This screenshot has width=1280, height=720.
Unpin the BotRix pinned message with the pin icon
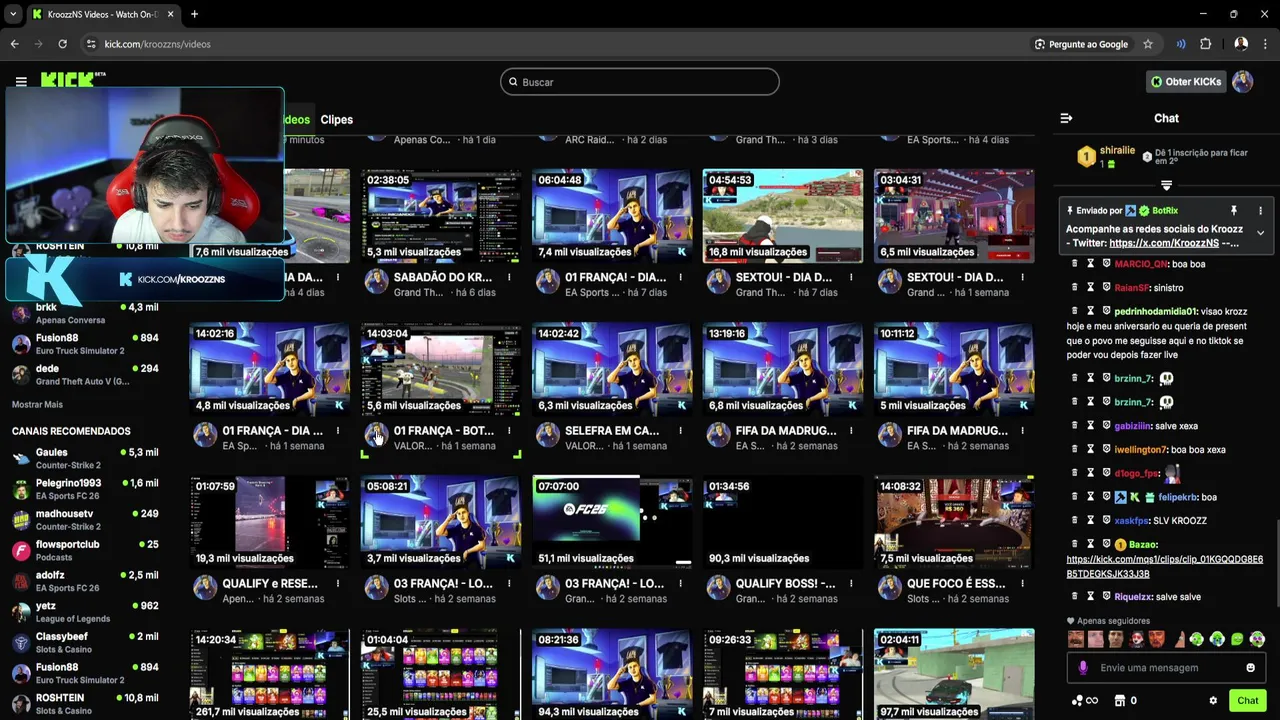click(x=1233, y=211)
